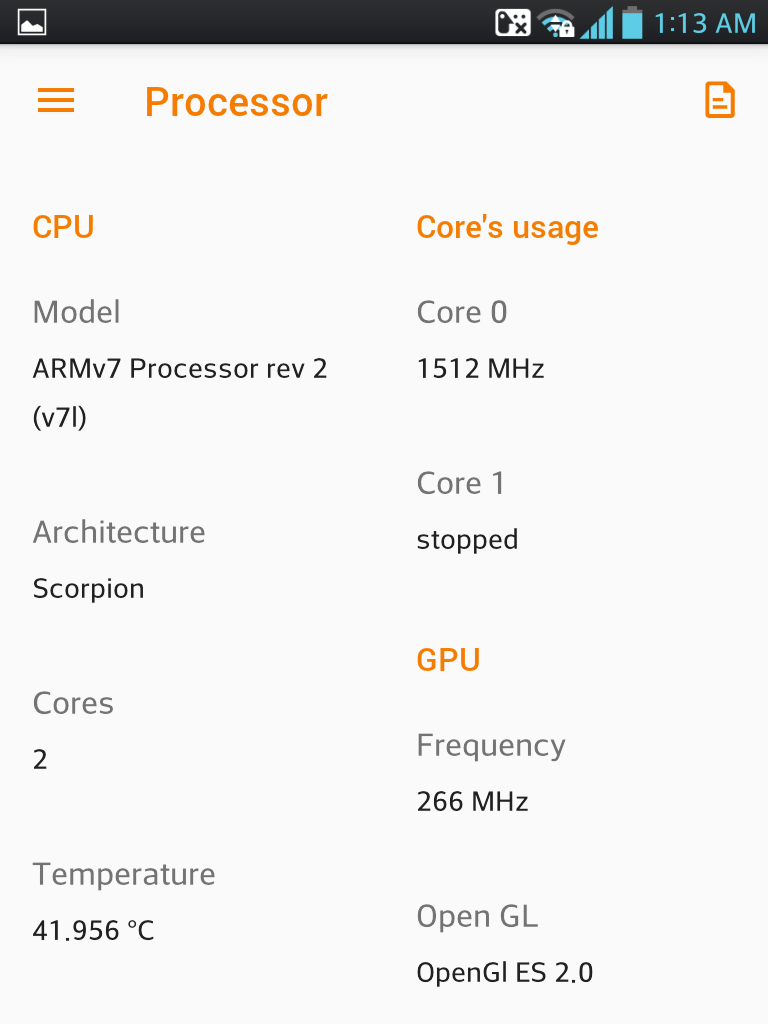The image size is (768, 1024).
Task: Tap the Core 0 1512 MHz value
Action: pyautogui.click(x=480, y=369)
